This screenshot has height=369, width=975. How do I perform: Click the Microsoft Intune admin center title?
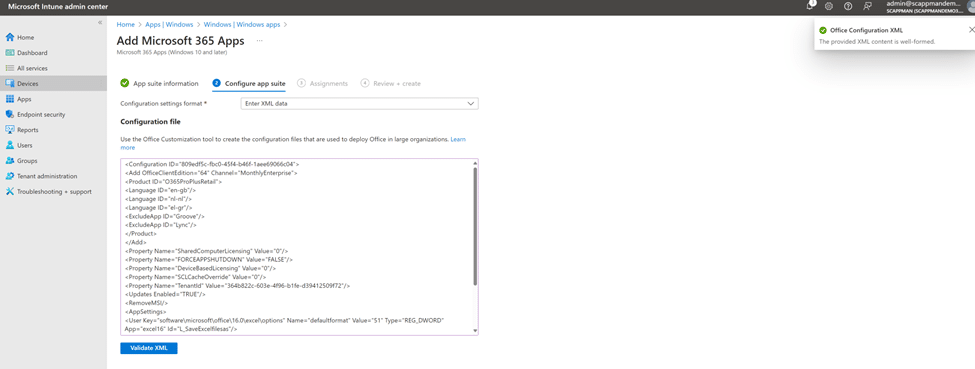(x=58, y=6)
